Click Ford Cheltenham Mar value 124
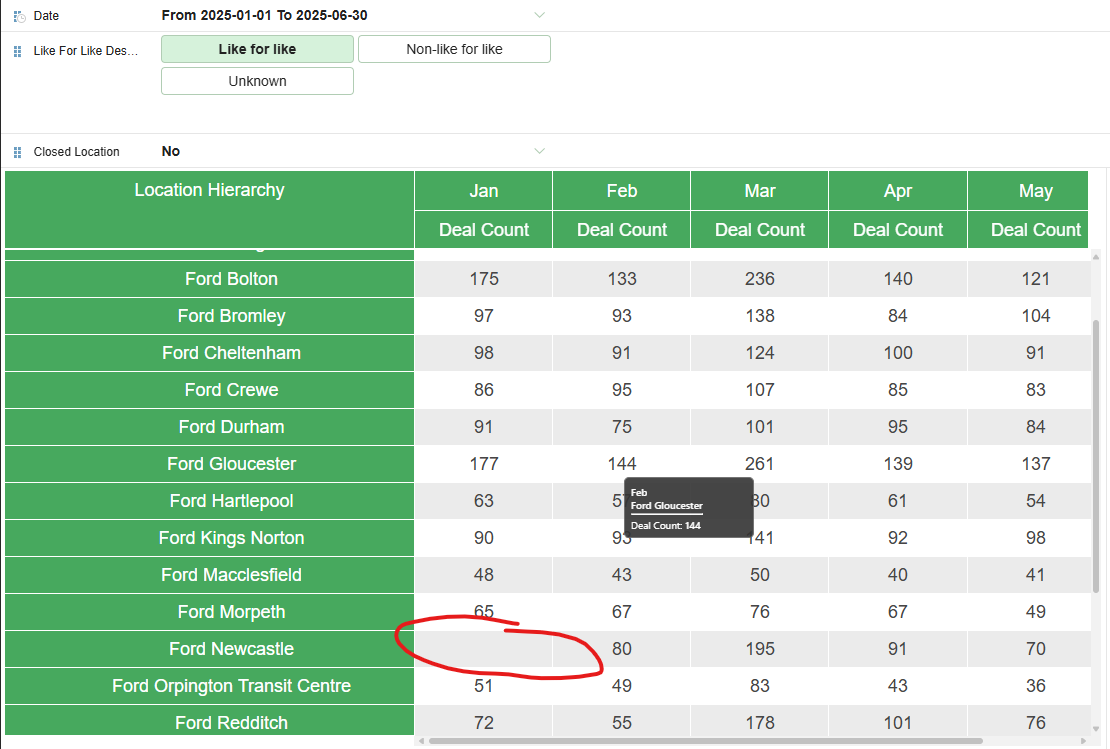Viewport: 1110px width, 749px height. (x=760, y=353)
